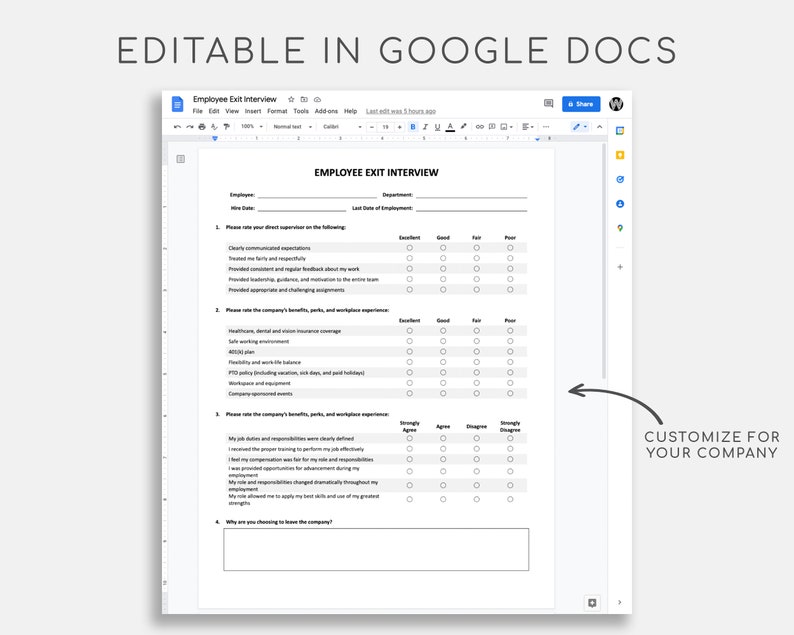Open the Insert menu
Viewport: 794px width, 635px height.
(x=253, y=111)
